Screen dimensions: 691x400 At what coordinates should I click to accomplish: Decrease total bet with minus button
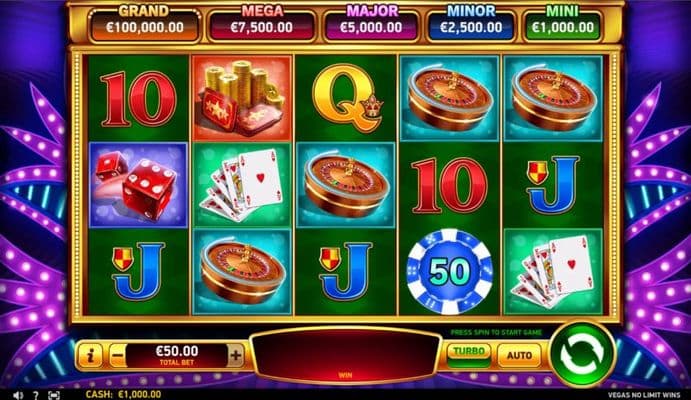[x=118, y=355]
